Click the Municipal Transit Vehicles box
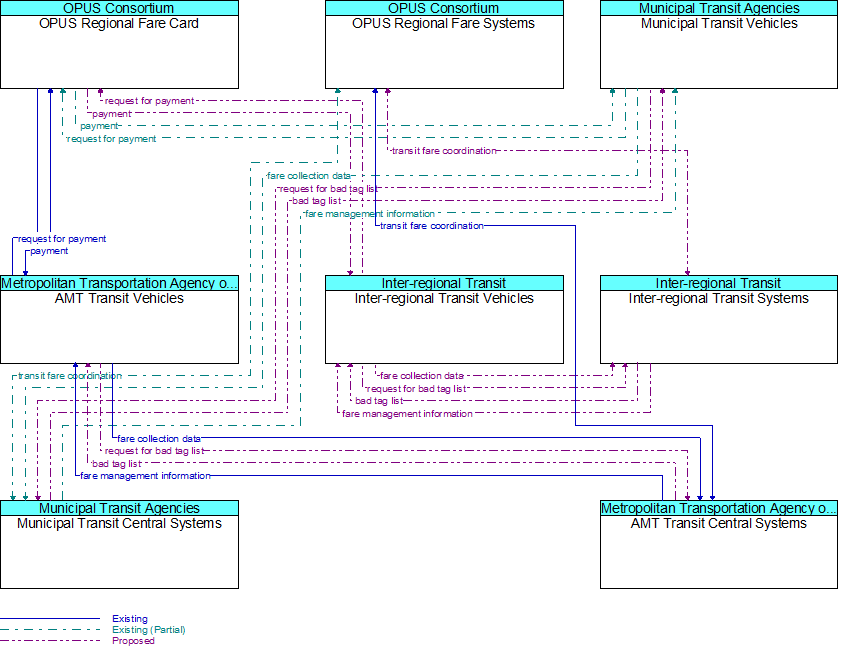Image resolution: width=847 pixels, height=658 pixels. pos(719,45)
